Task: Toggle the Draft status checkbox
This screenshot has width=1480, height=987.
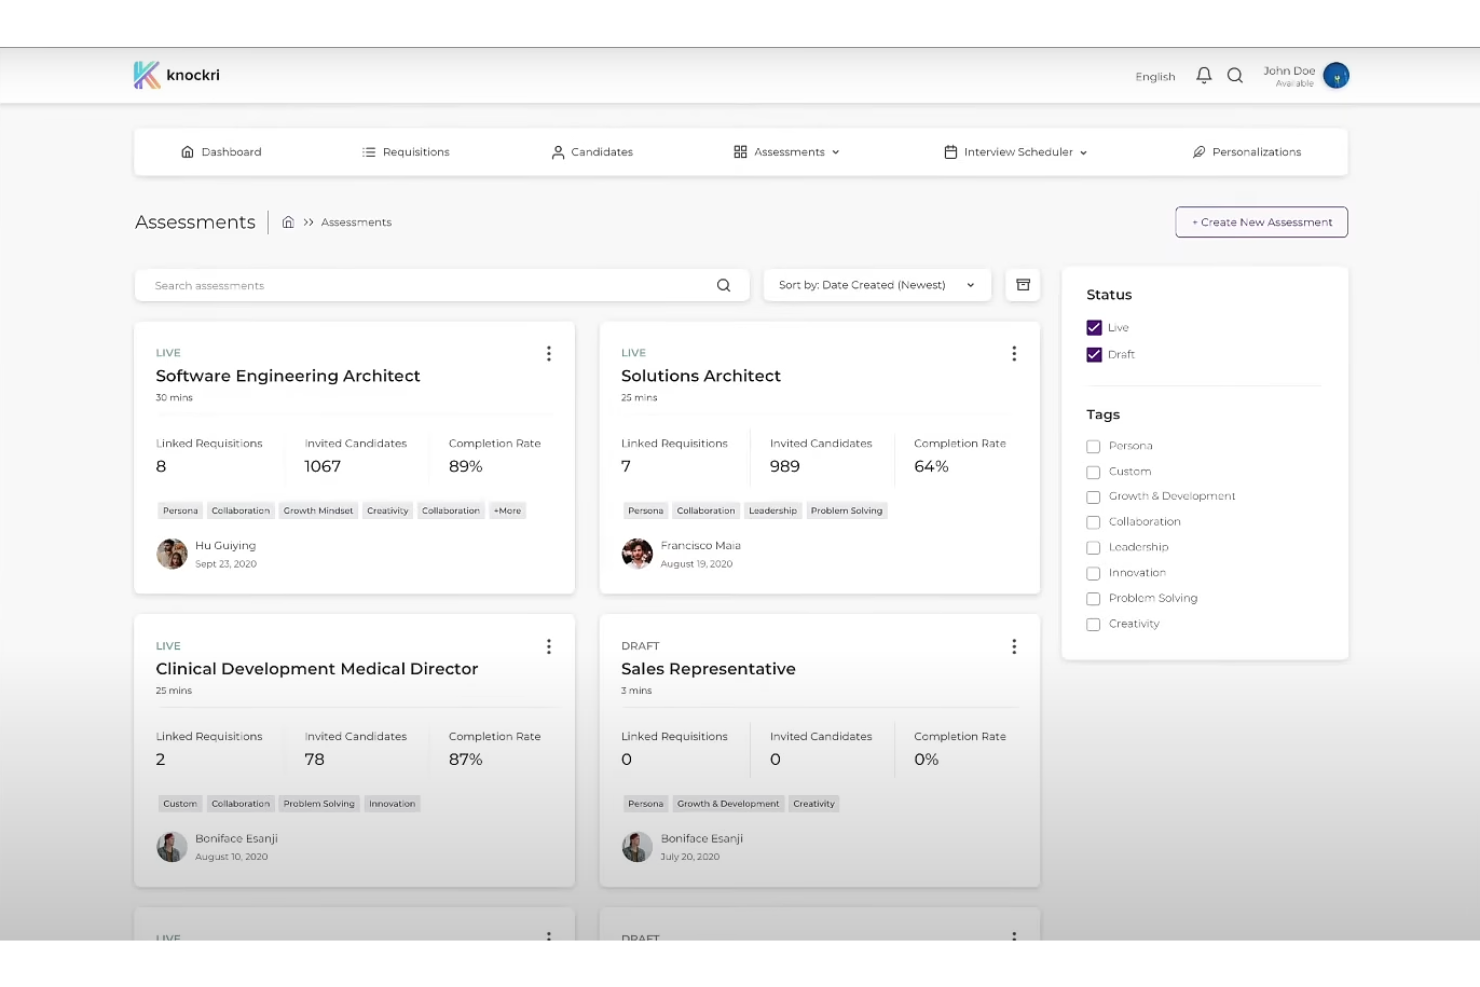Action: (x=1094, y=354)
